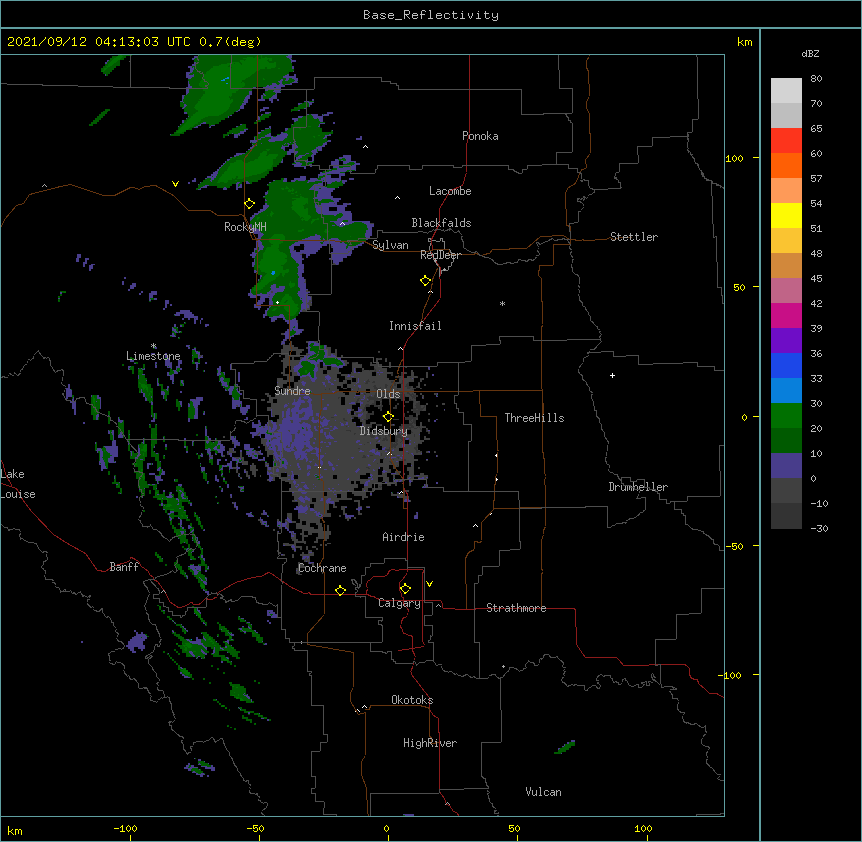This screenshot has width=862, height=842.
Task: Select the orange 60-57 dBZ legend swatch
Action: point(786,165)
